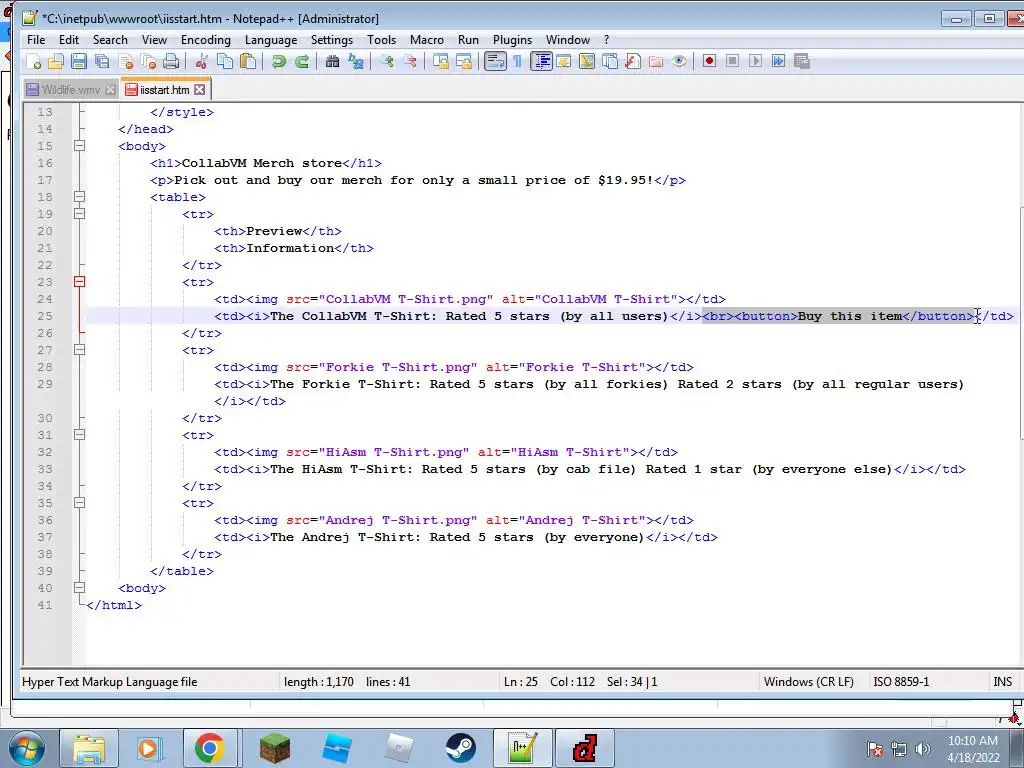Switch to the Wildlife.wmv tab
Image resolution: width=1024 pixels, height=768 pixels.
70,90
